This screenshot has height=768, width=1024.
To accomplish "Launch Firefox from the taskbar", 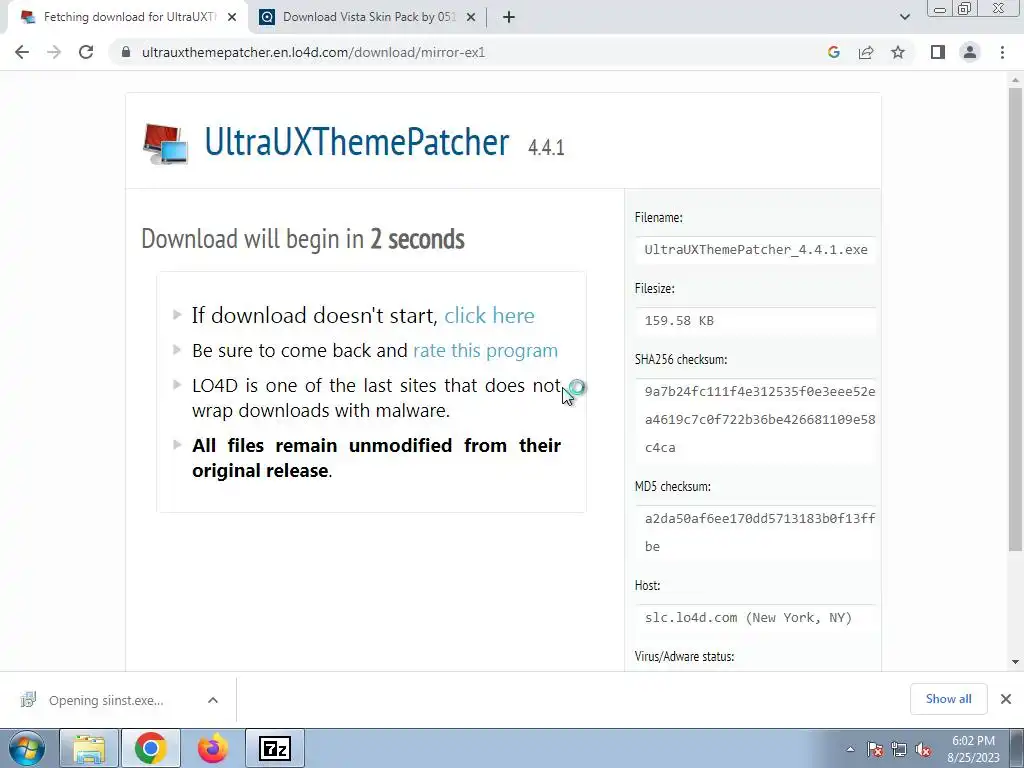I will click(213, 748).
